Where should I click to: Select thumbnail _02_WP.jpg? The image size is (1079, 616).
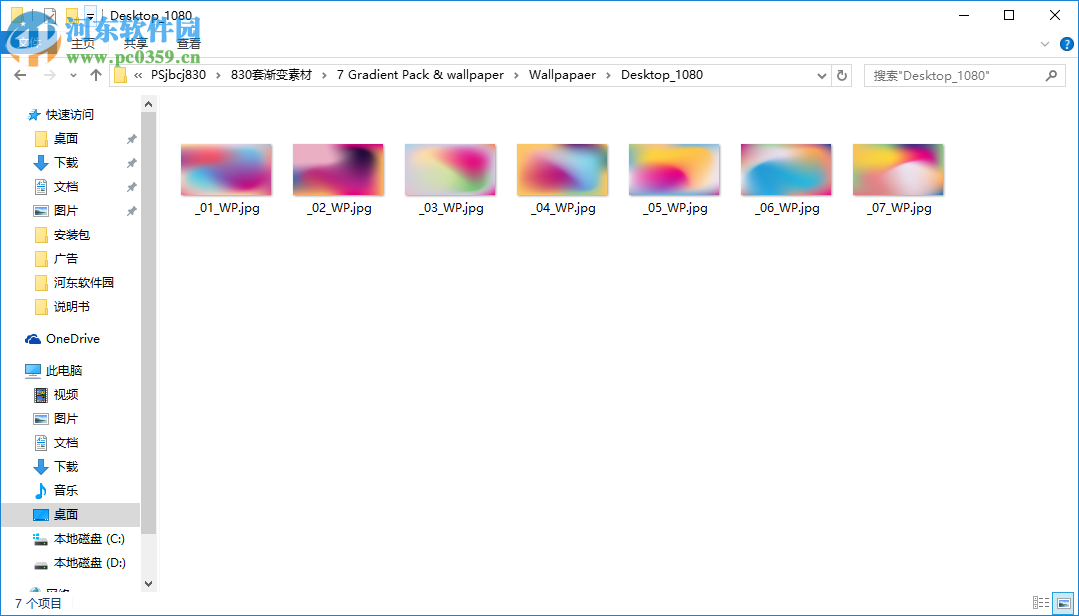click(339, 169)
